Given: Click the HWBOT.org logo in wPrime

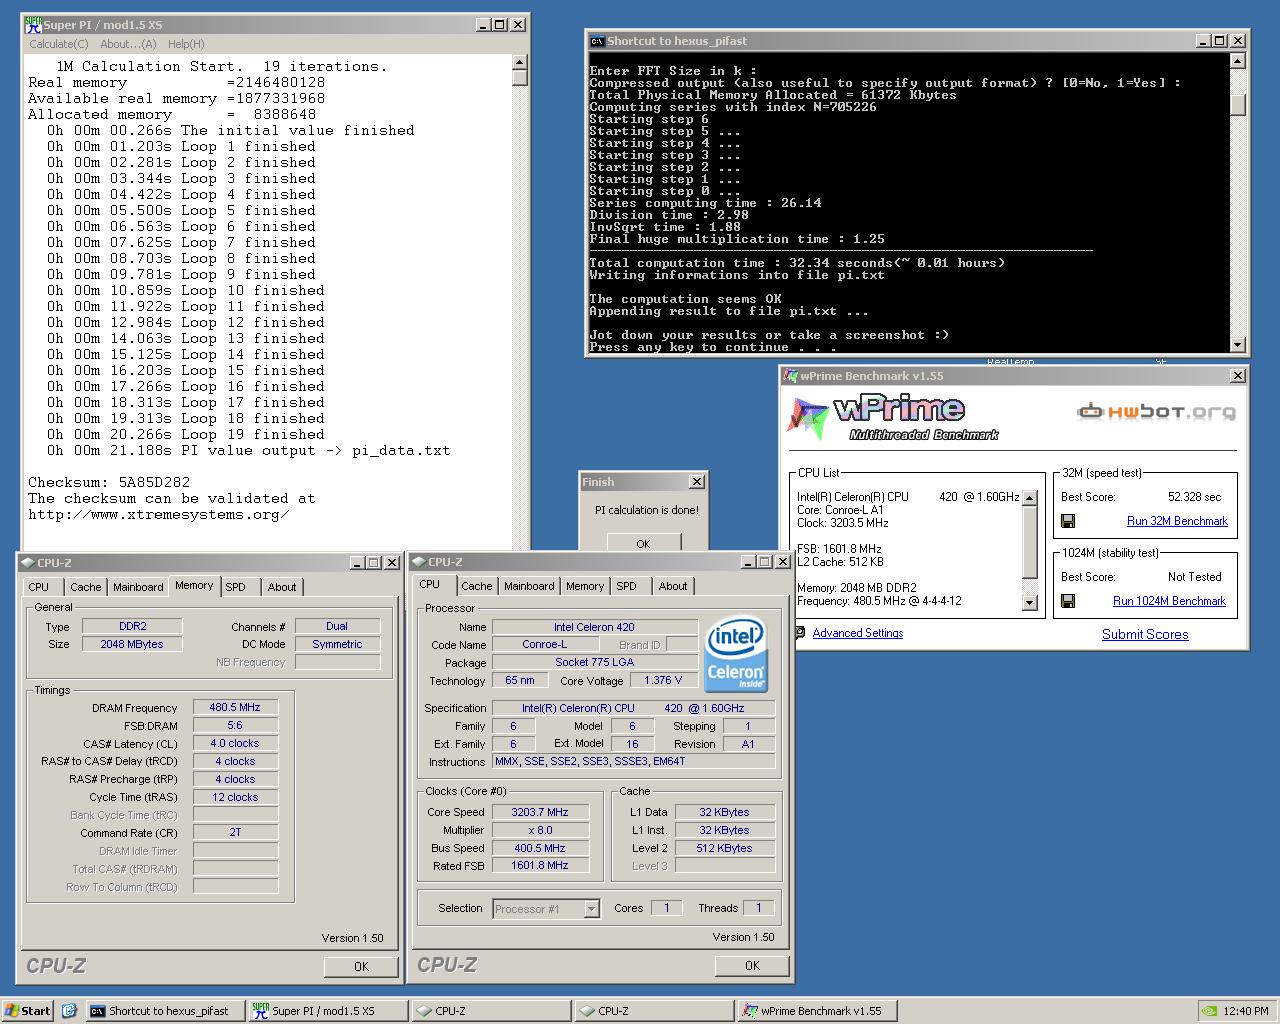Looking at the screenshot, I should click(x=1156, y=411).
